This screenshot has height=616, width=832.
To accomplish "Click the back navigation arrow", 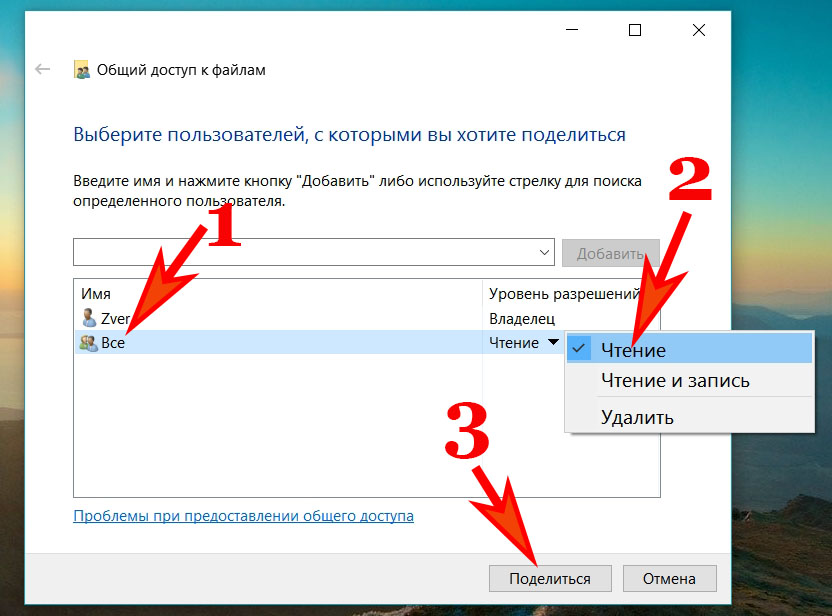I will point(40,68).
